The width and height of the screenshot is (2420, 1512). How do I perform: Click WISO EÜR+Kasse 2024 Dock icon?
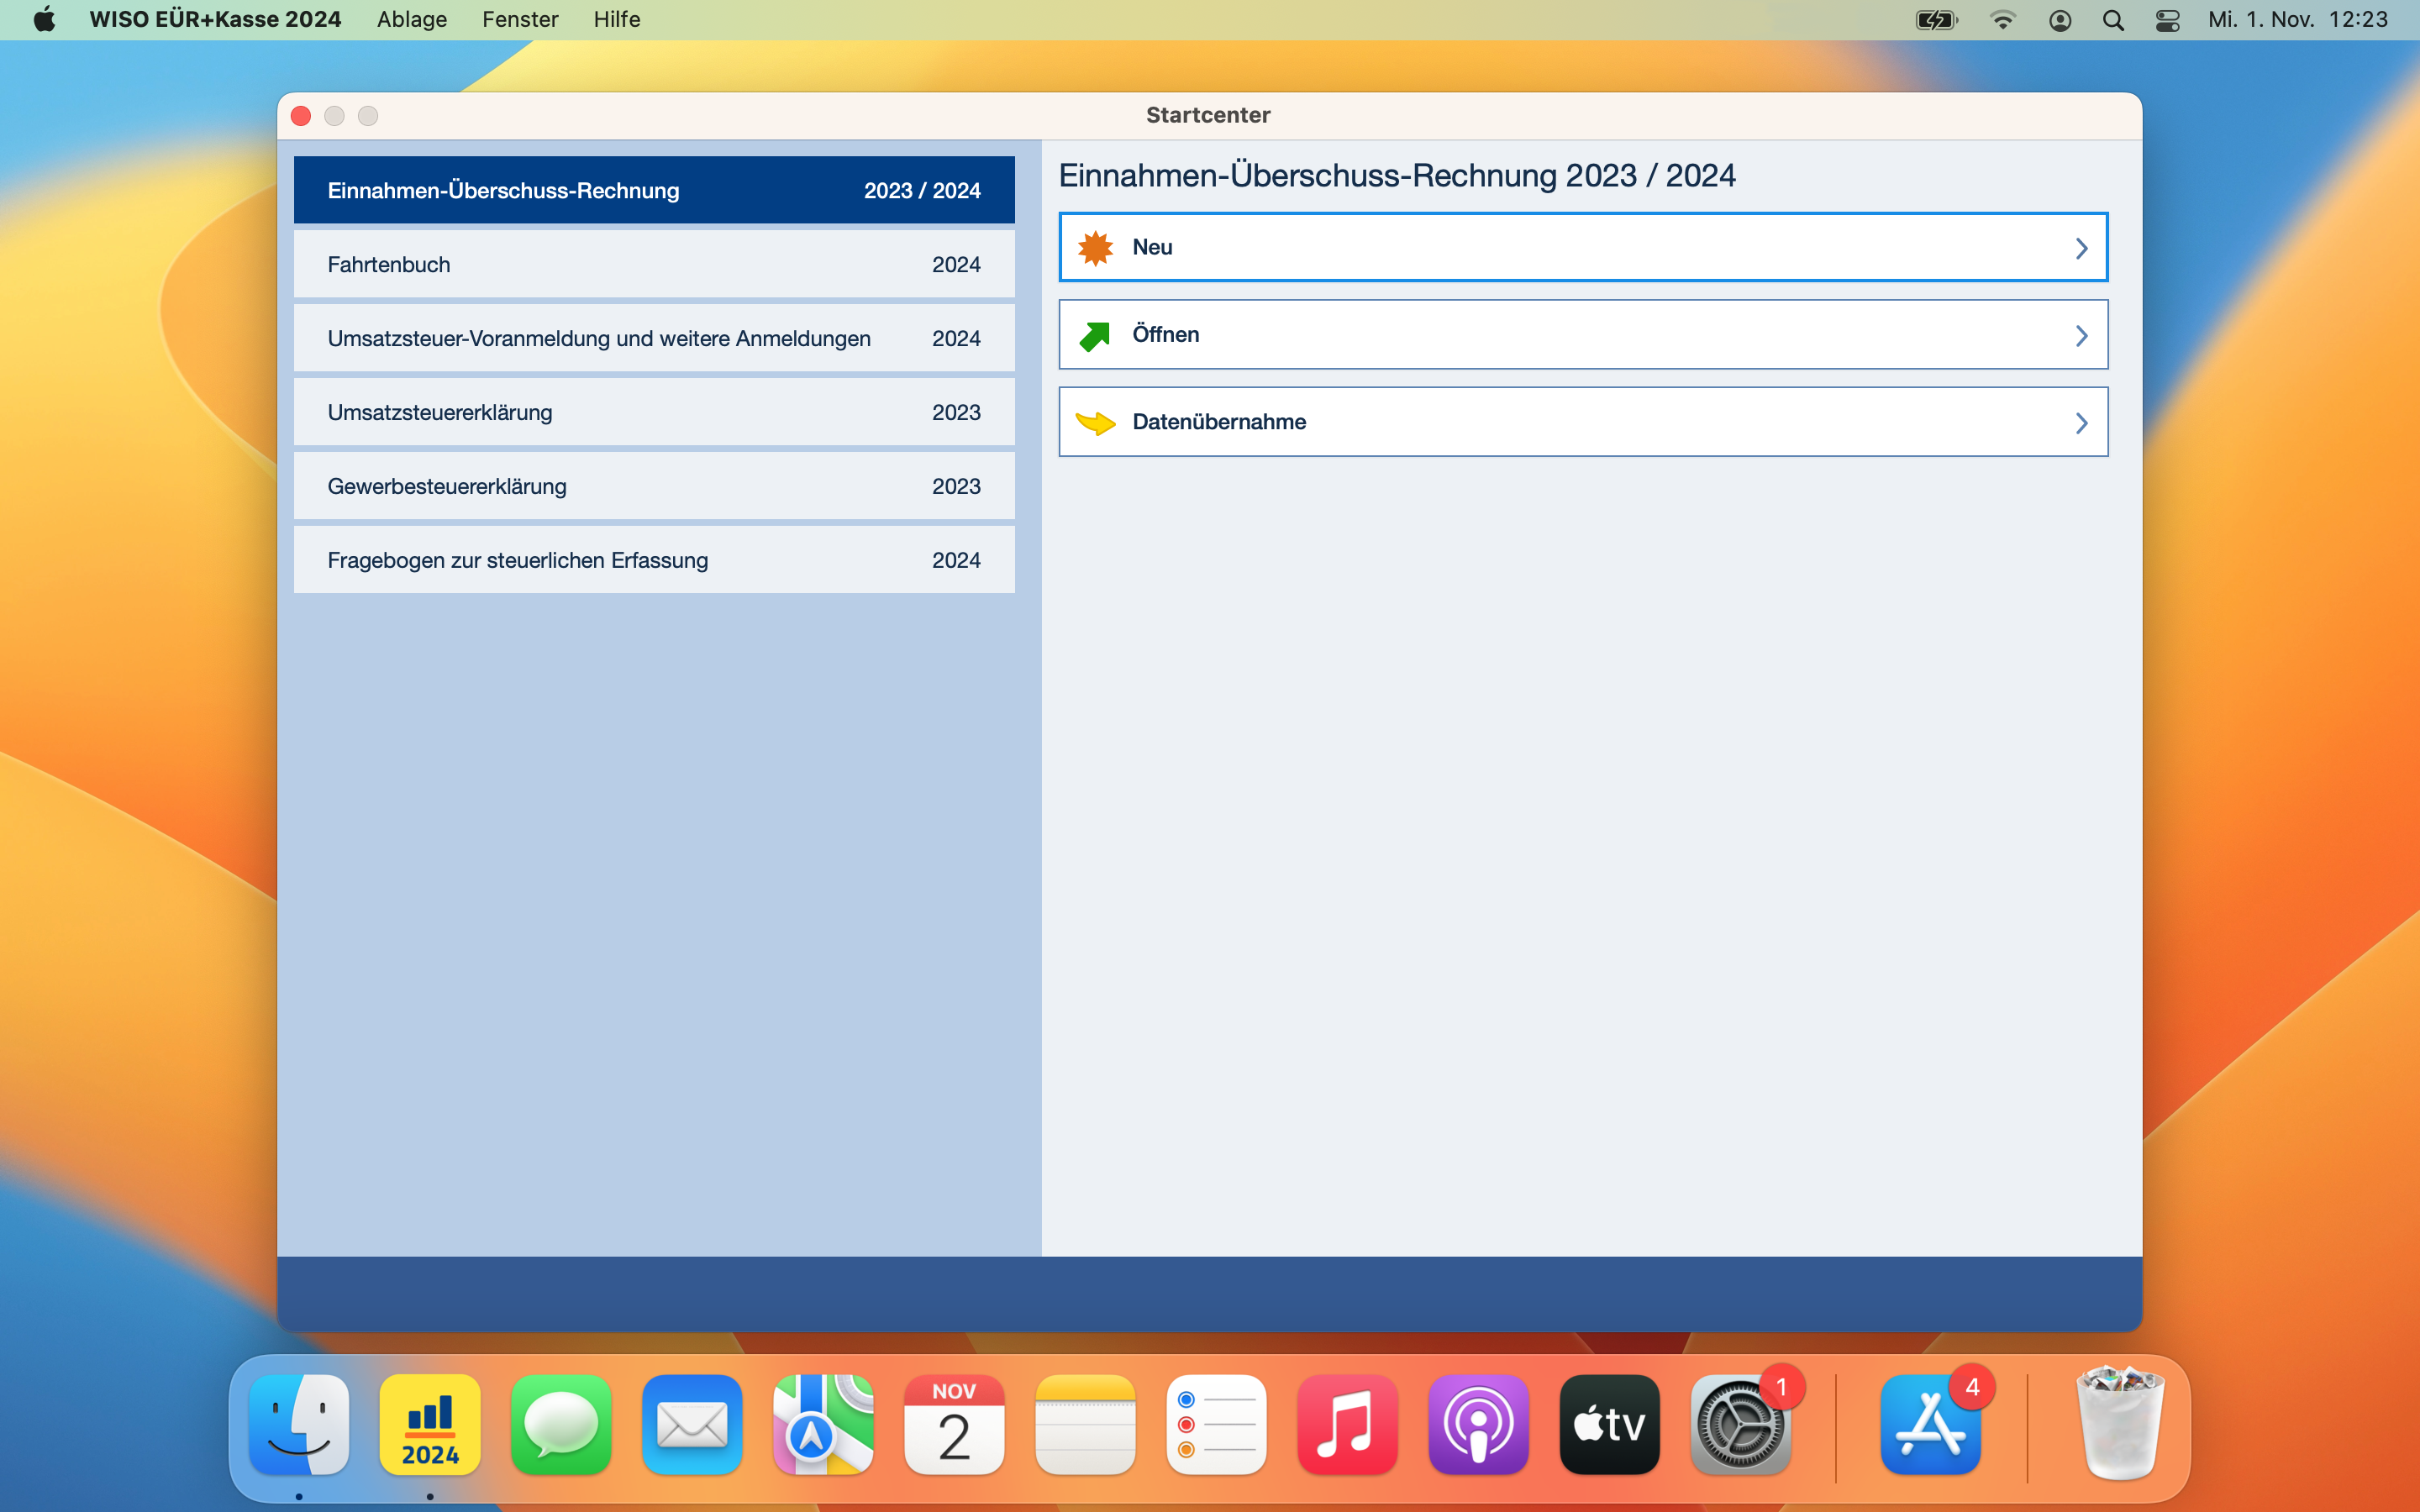[x=430, y=1425]
